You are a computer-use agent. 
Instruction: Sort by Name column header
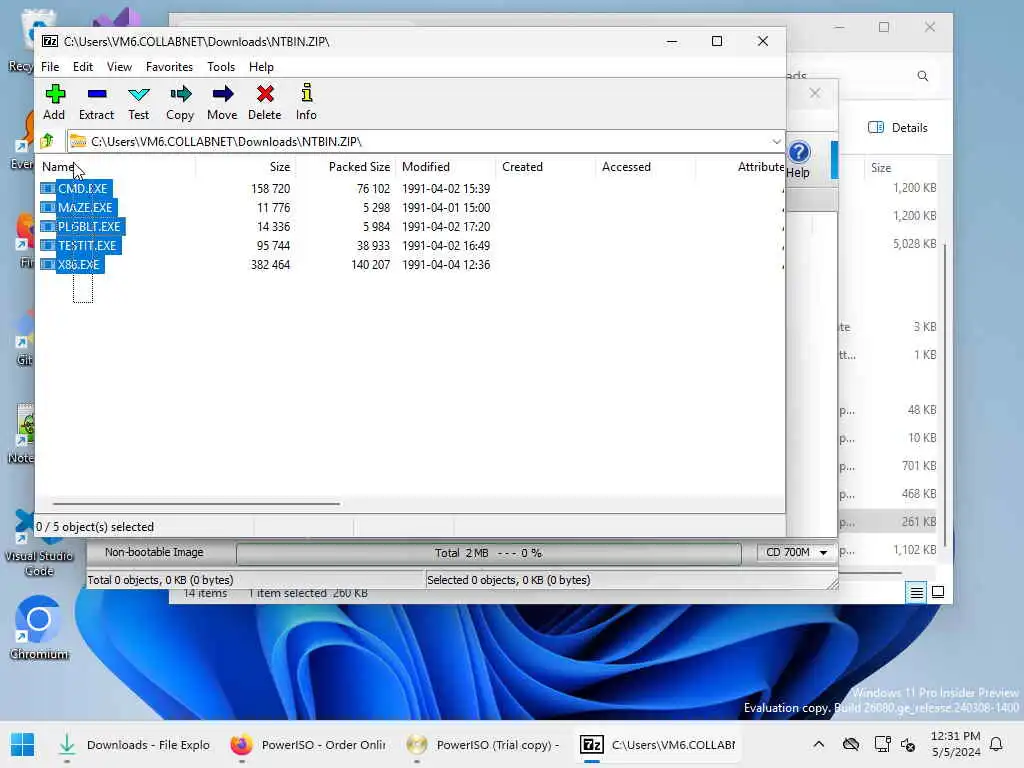point(116,167)
